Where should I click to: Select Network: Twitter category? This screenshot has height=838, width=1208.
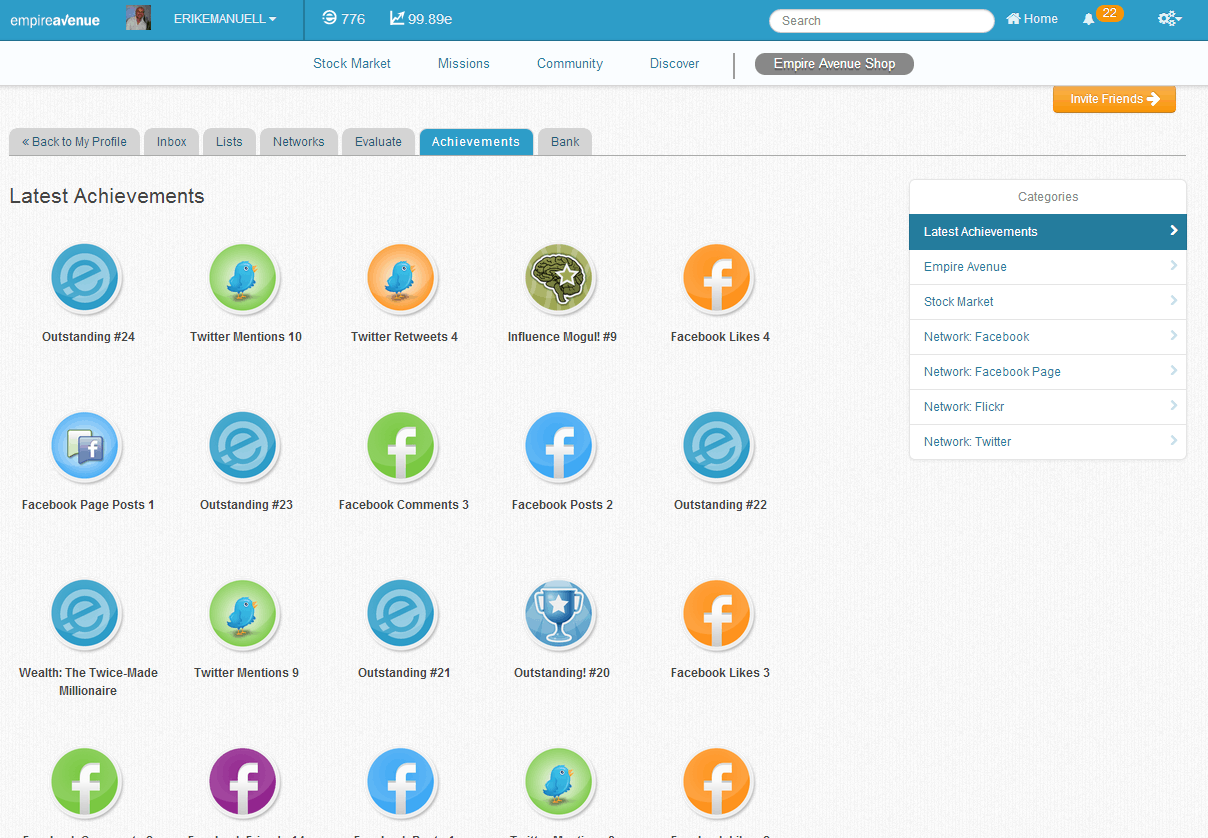1048,442
